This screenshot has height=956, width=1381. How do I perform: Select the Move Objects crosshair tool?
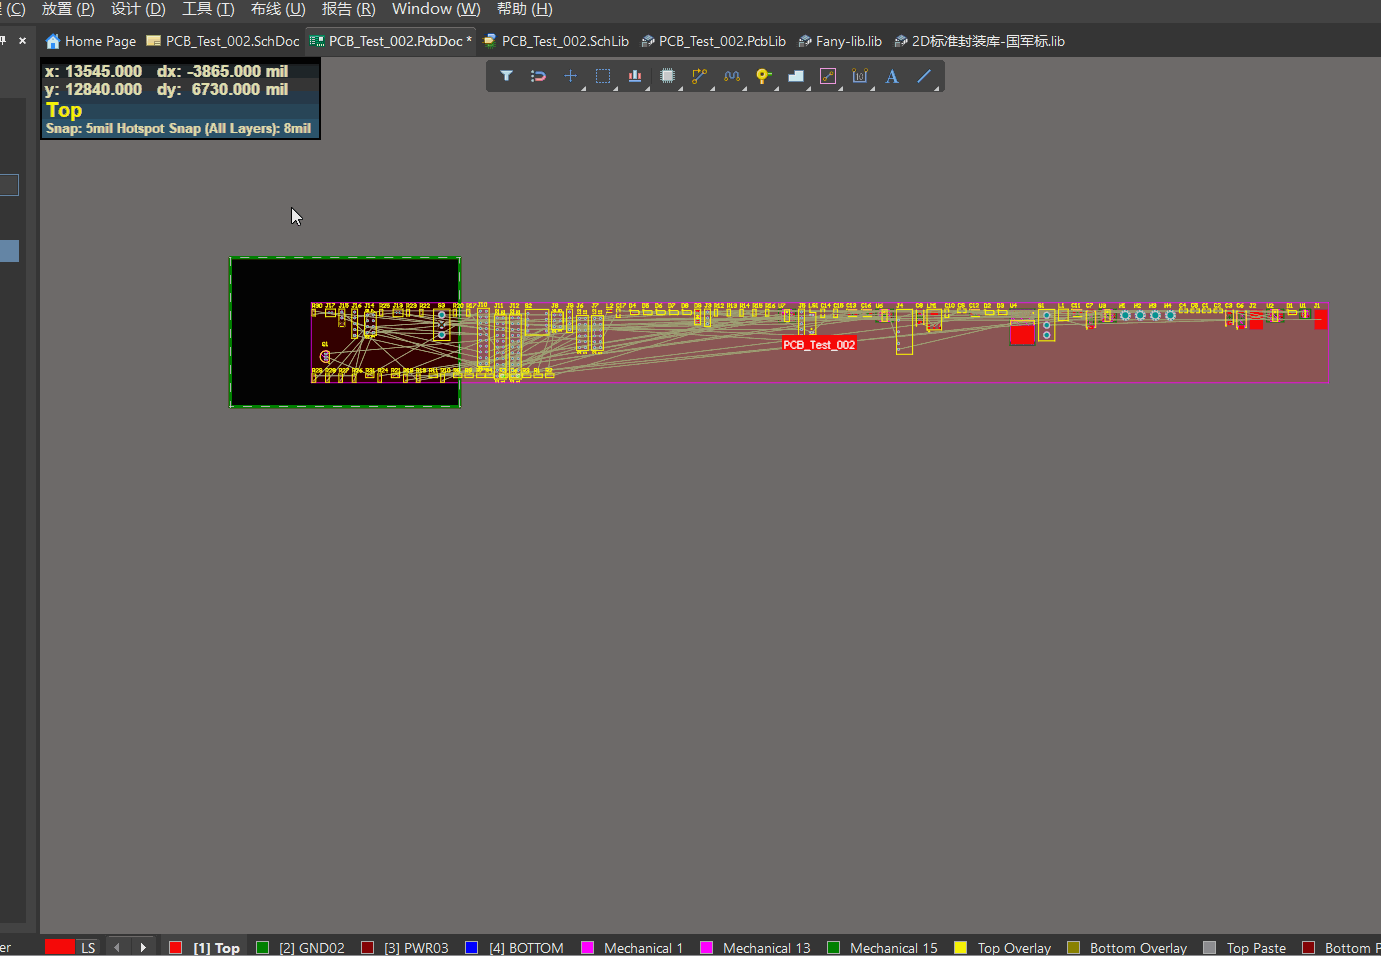[x=570, y=76]
